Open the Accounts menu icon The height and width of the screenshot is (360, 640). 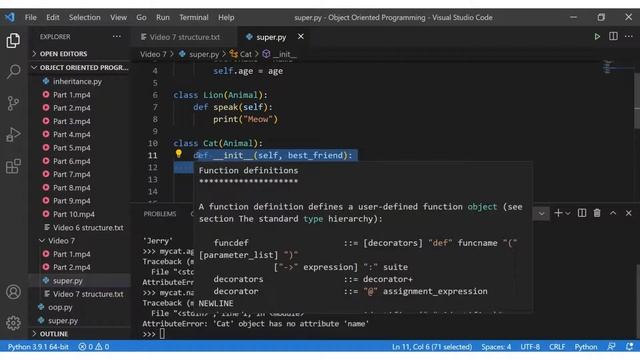point(13,292)
